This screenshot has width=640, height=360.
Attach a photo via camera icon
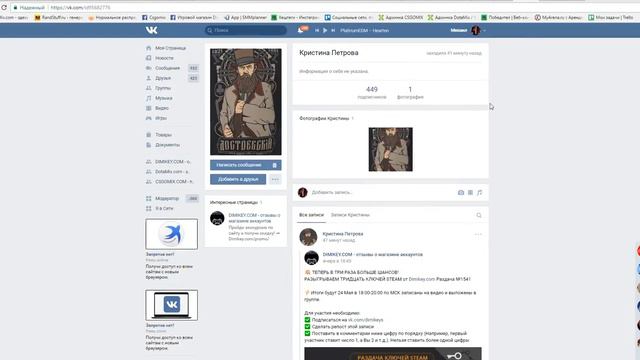[461, 192]
